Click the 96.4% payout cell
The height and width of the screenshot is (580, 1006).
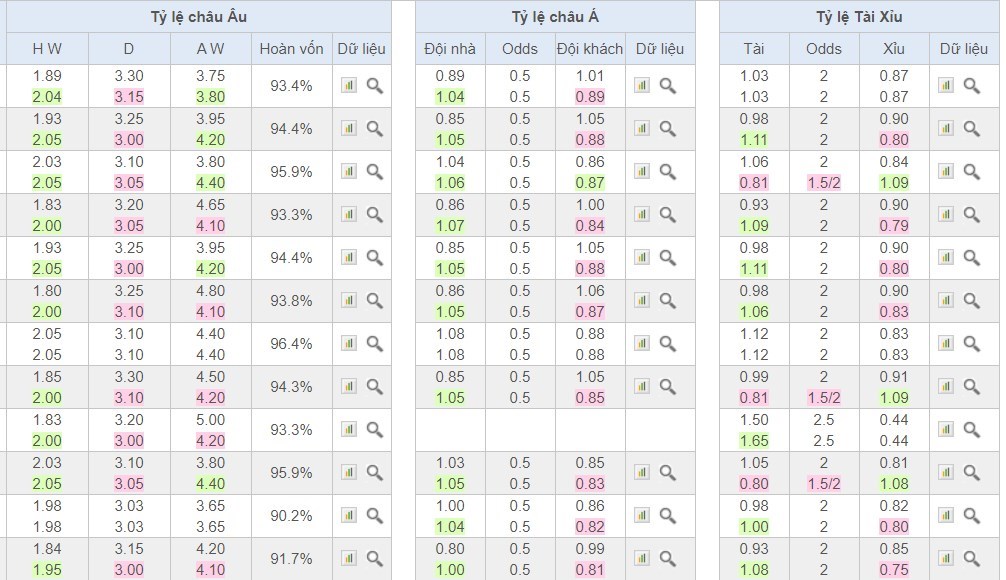(291, 344)
